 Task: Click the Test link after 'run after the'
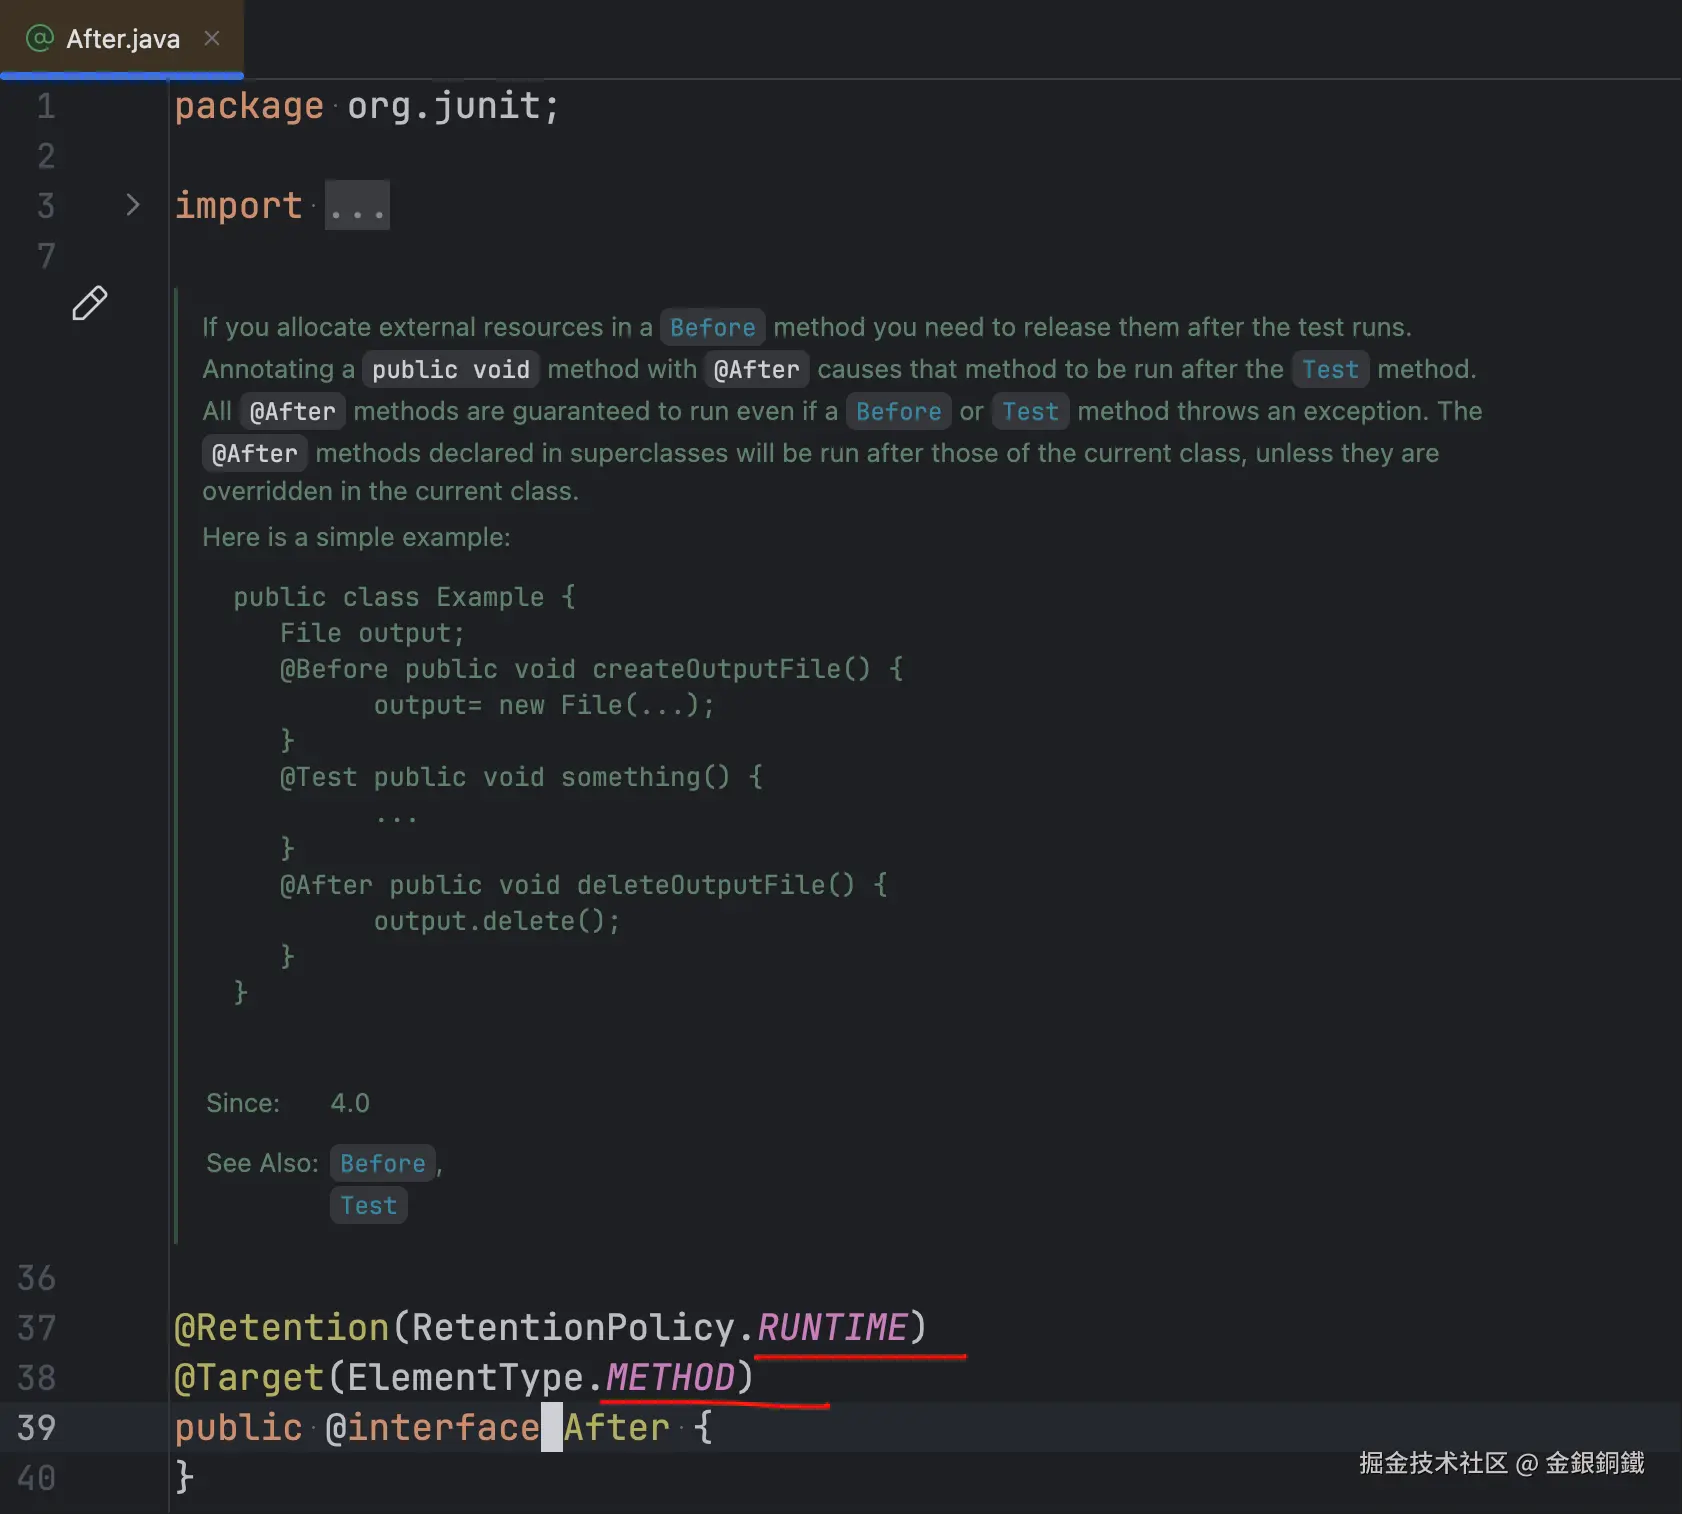1329,370
